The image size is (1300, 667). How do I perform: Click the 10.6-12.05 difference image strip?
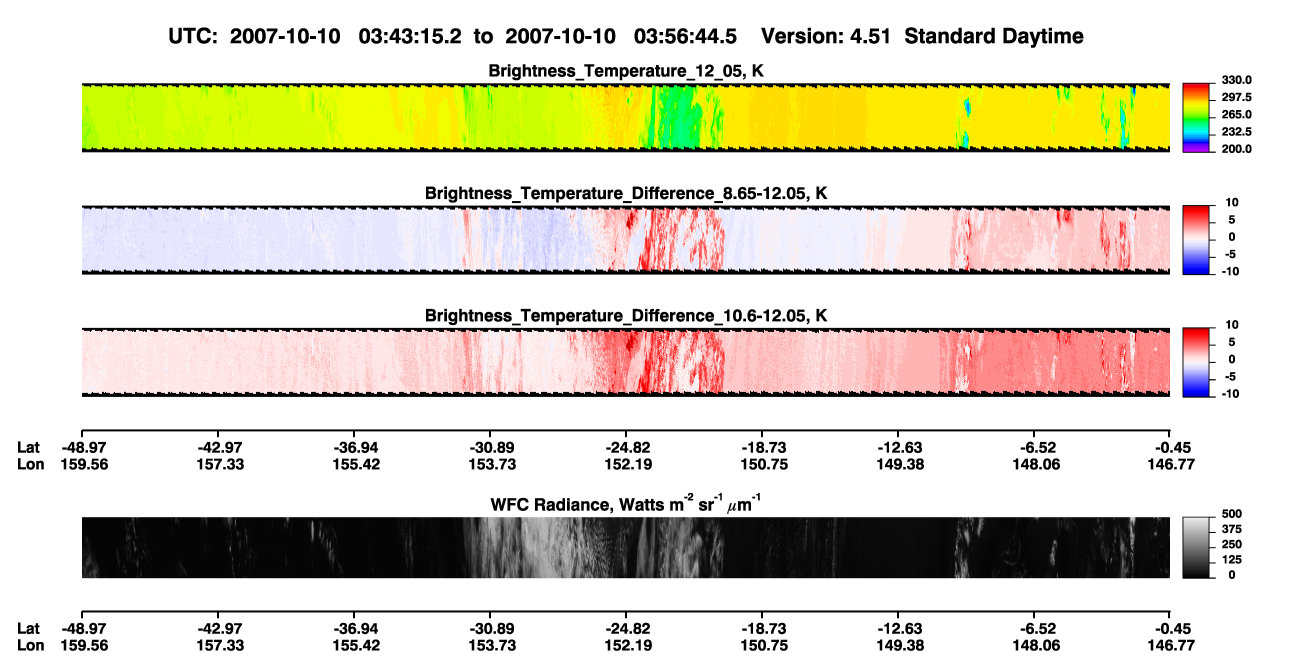pyautogui.click(x=625, y=362)
